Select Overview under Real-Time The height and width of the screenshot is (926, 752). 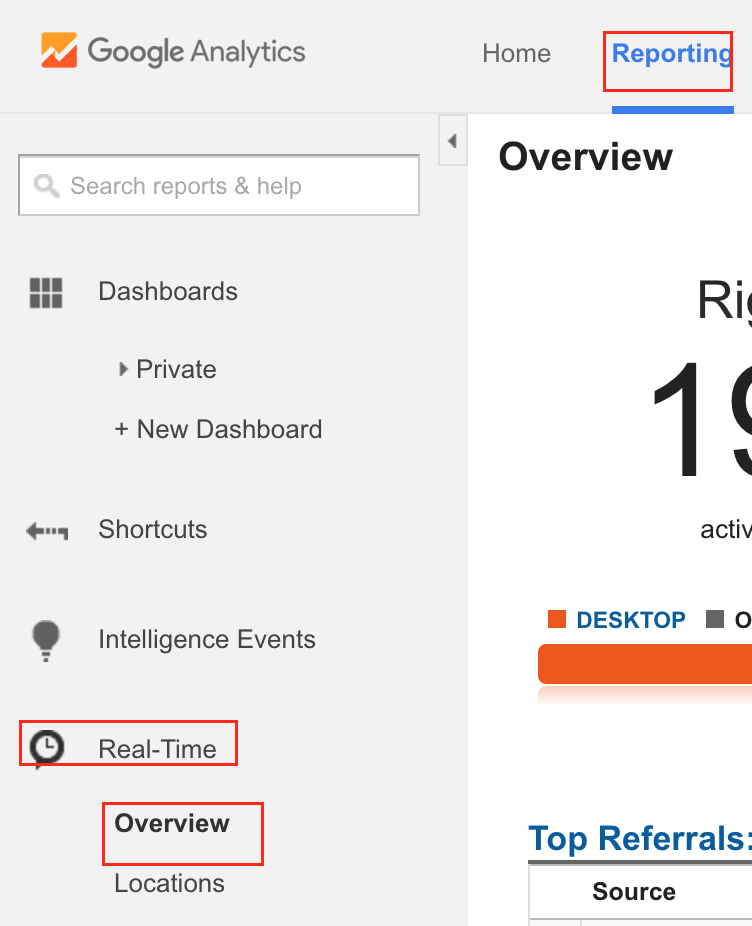coord(172,823)
